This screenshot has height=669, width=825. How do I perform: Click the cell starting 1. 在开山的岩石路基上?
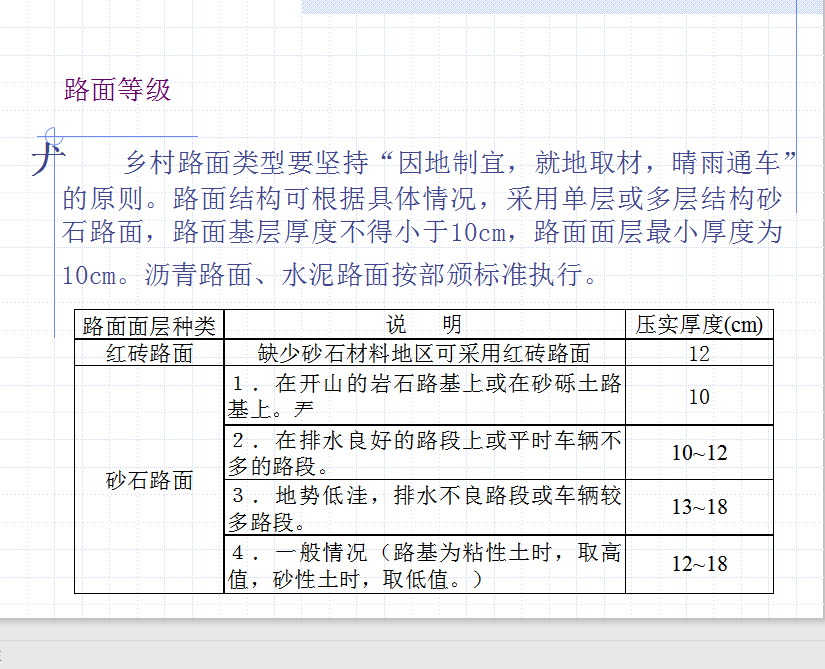pos(425,396)
